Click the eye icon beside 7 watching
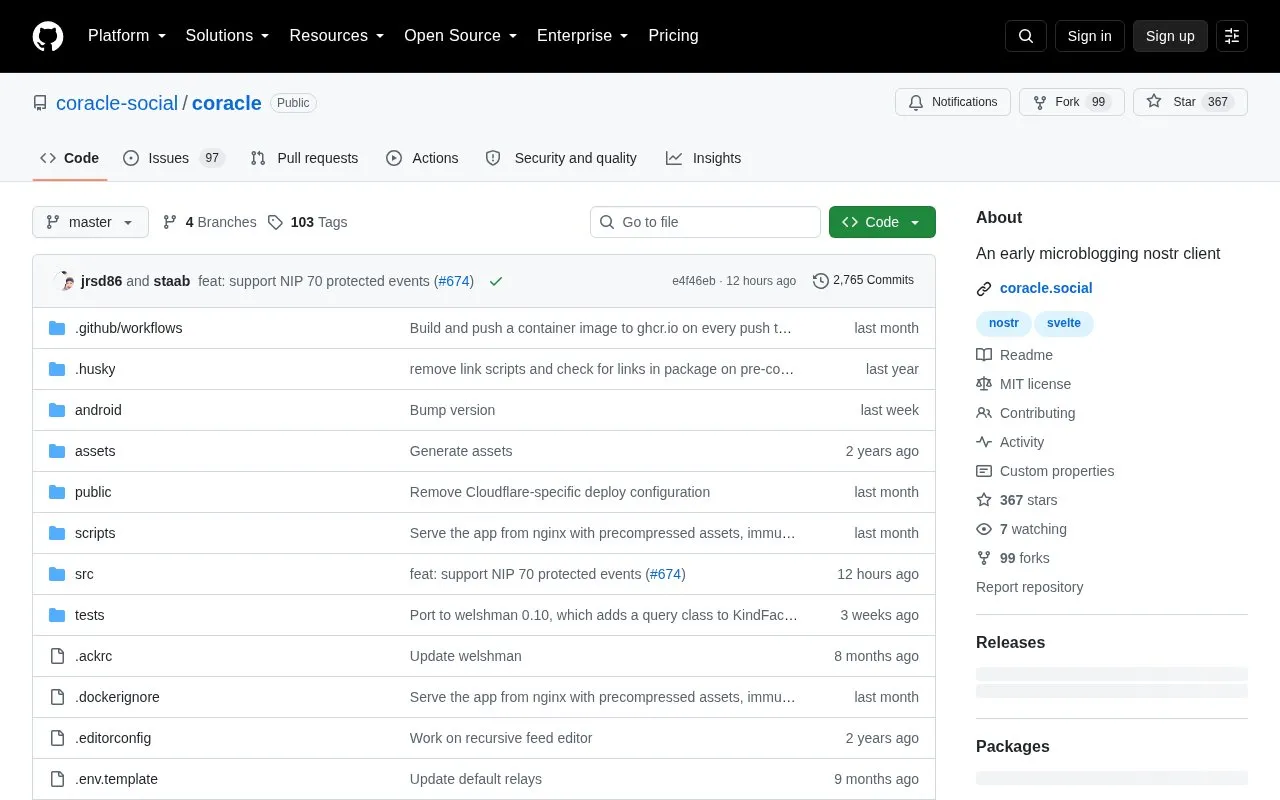Image resolution: width=1280 pixels, height=800 pixels. (984, 529)
